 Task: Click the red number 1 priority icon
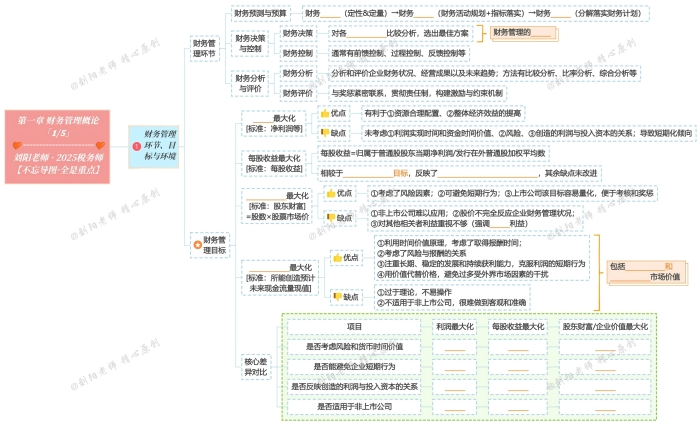(137, 146)
